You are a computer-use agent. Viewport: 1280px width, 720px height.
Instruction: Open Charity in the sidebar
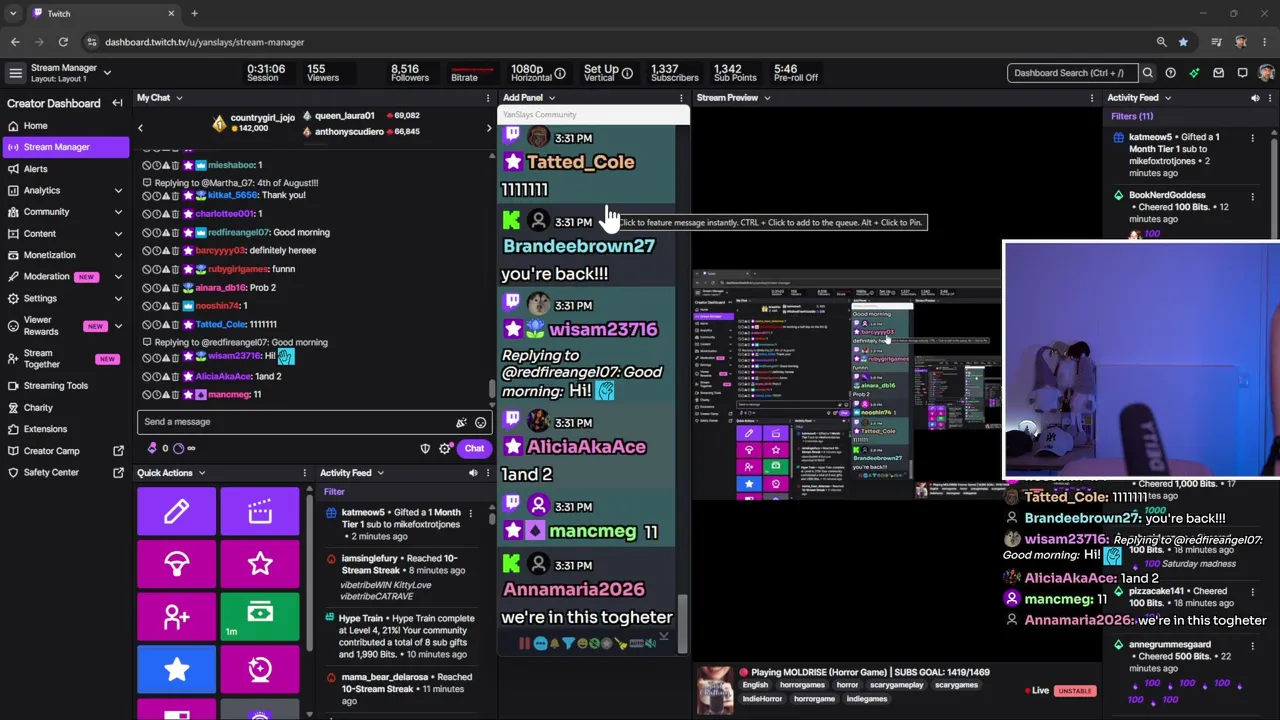65,408
